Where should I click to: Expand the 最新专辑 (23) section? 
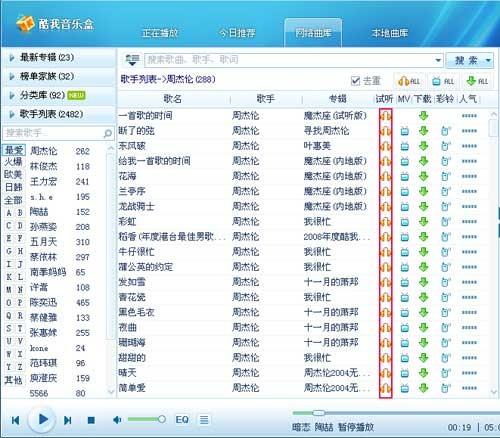(x=59, y=57)
